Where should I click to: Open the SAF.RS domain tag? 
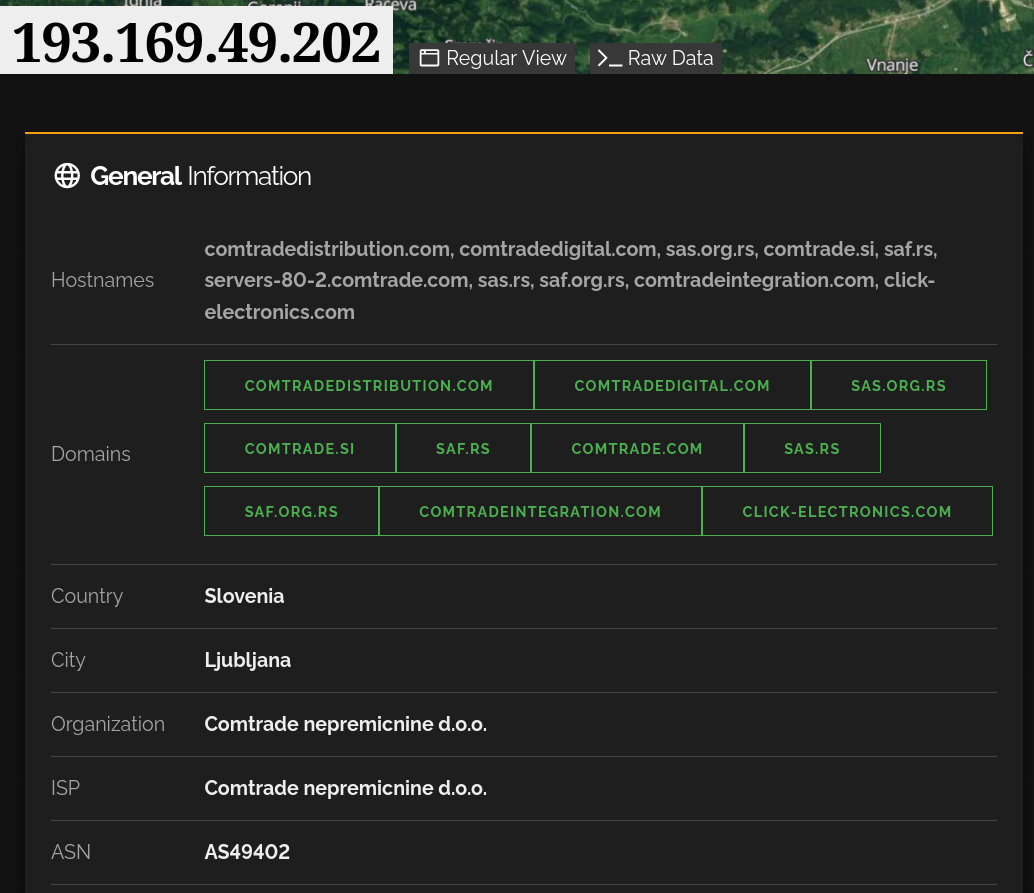tap(463, 448)
